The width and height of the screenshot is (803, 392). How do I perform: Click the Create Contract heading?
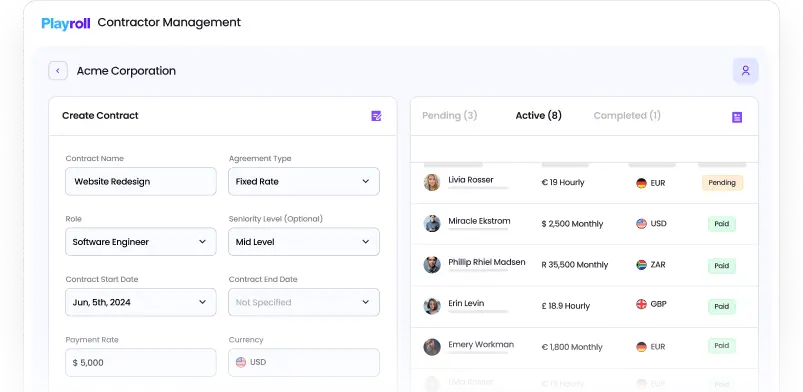[100, 116]
